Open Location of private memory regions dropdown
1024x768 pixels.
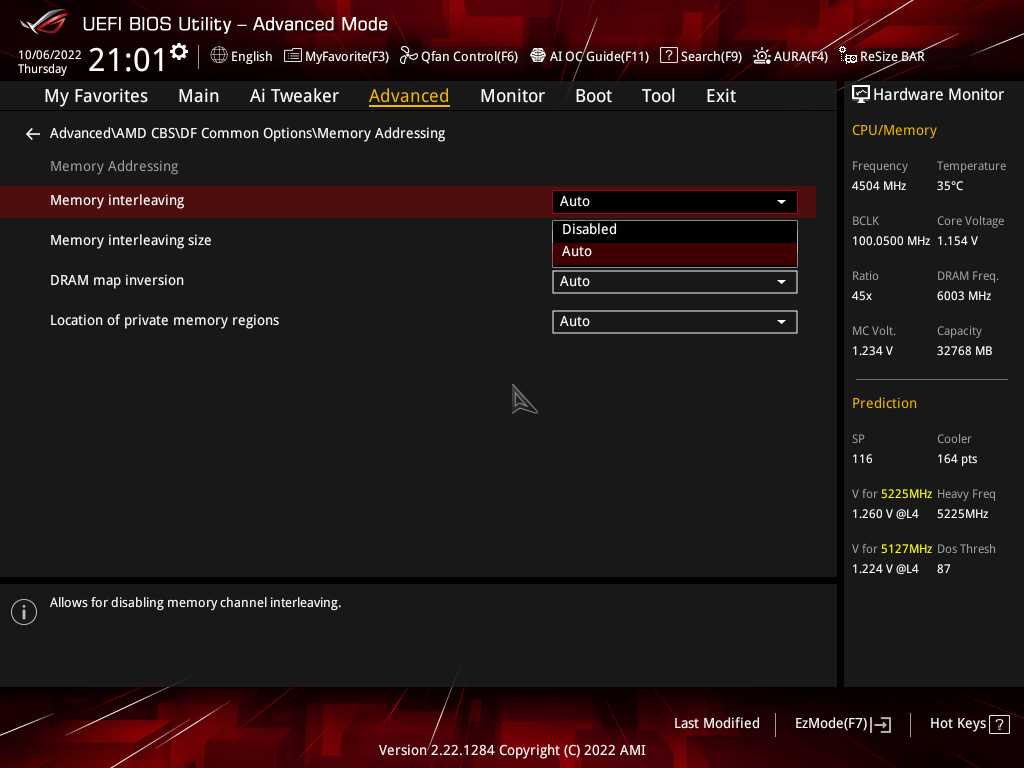674,322
